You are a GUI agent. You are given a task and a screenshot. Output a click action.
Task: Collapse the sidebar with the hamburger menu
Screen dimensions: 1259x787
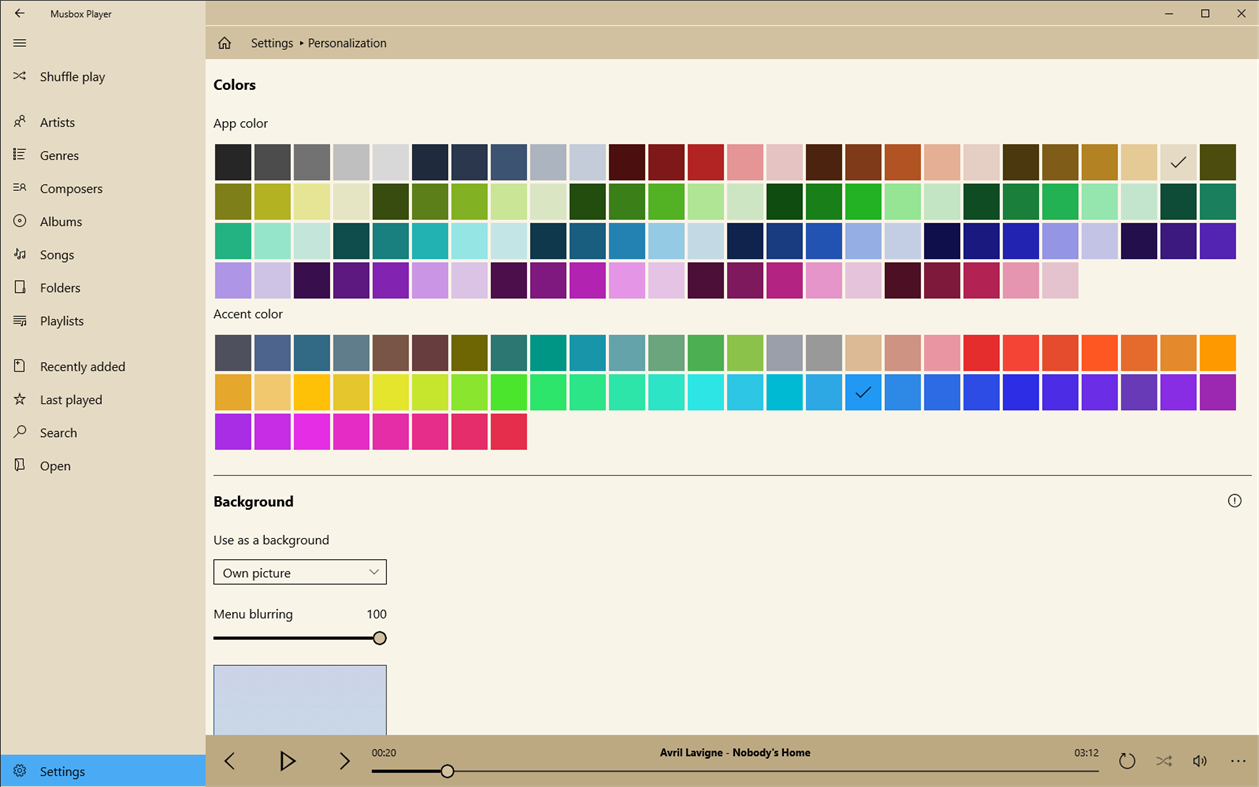pos(19,43)
